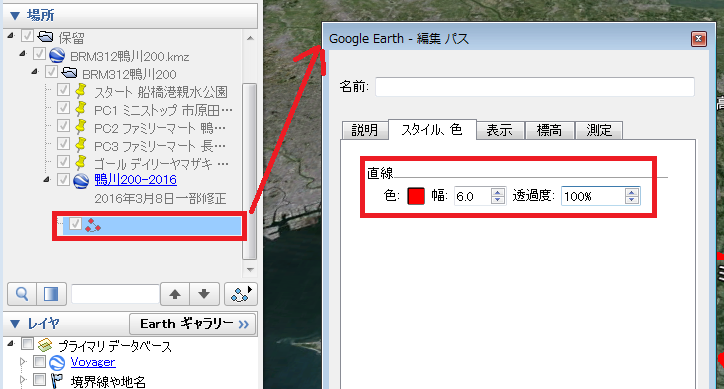724x389 pixels.
Task: Collapse the 保留 folder tree node
Action: tap(11, 36)
